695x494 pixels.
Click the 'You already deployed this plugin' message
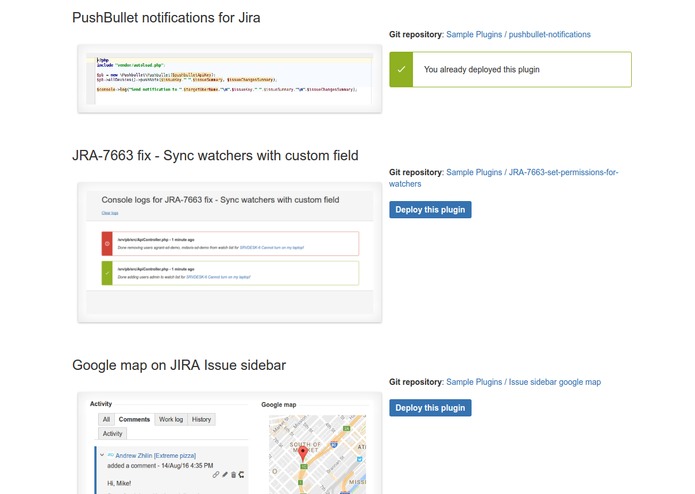click(482, 70)
